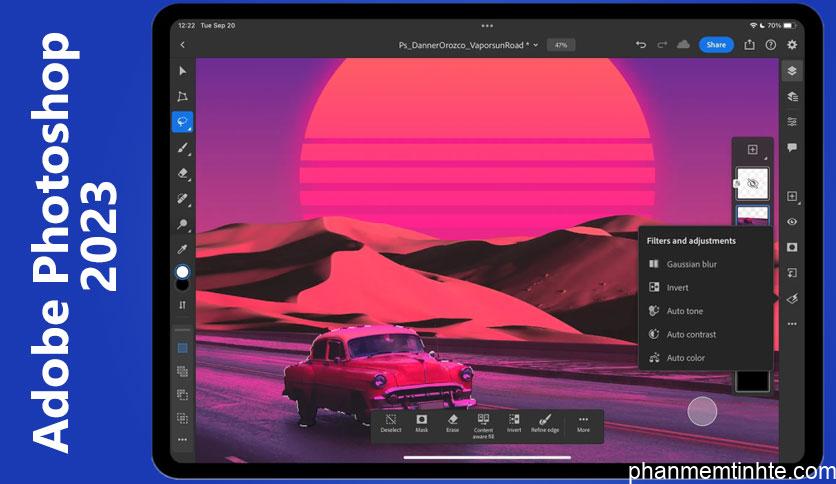This screenshot has height=484, width=836.
Task: Open the 47% zoom level box
Action: coord(561,45)
